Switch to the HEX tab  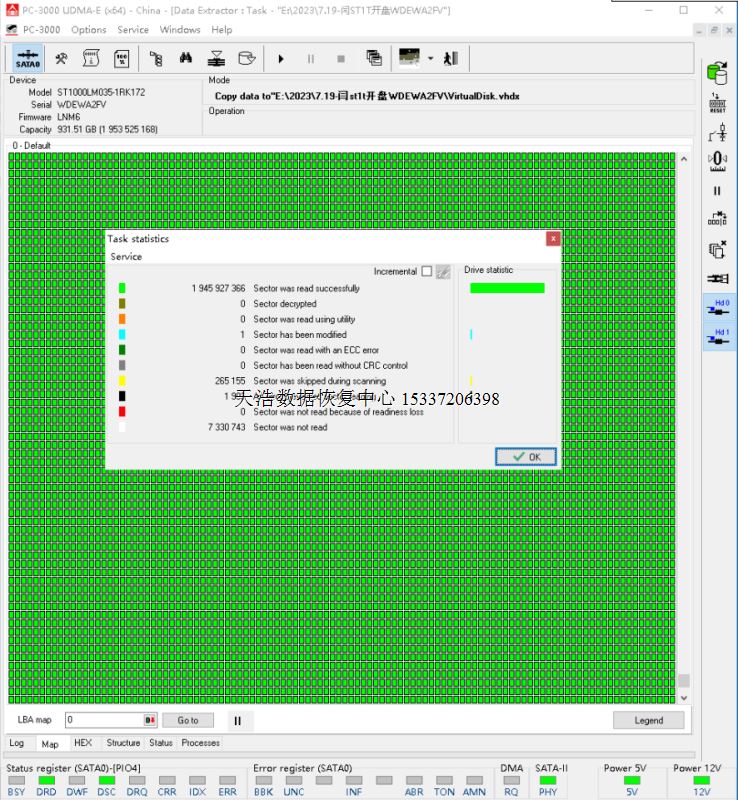83,743
